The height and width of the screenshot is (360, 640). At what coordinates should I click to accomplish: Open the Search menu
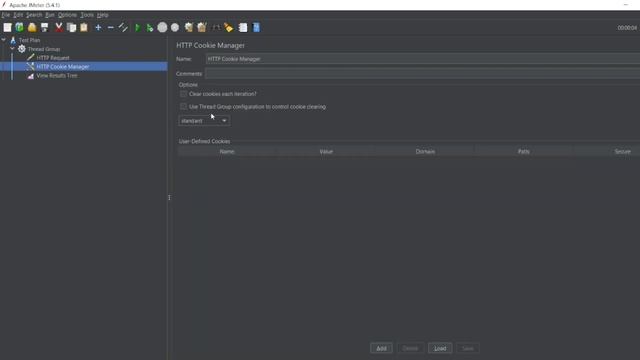34,15
